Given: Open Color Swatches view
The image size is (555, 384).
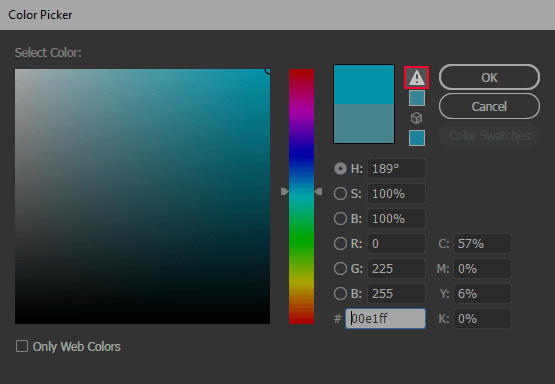Looking at the screenshot, I should 489,135.
